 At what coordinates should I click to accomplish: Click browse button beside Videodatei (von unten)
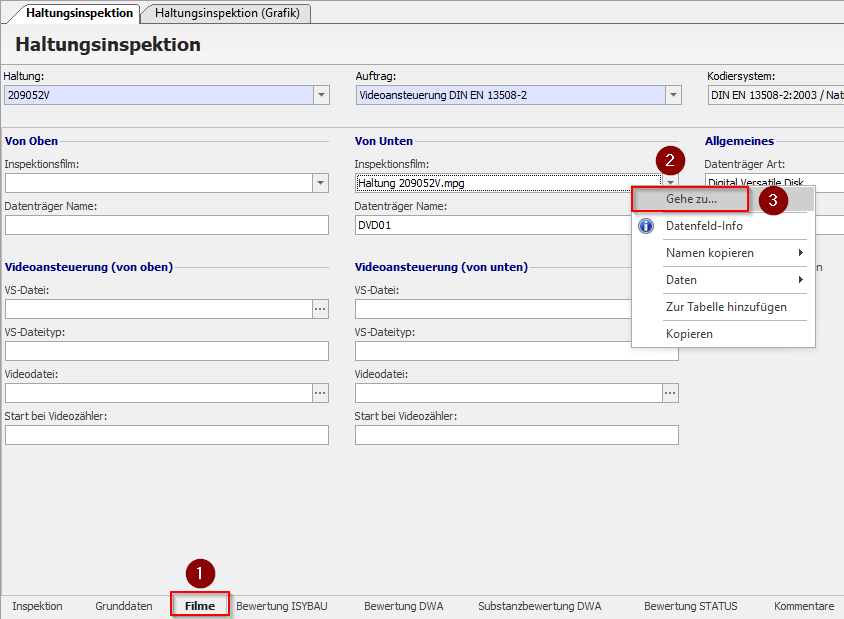pyautogui.click(x=670, y=393)
